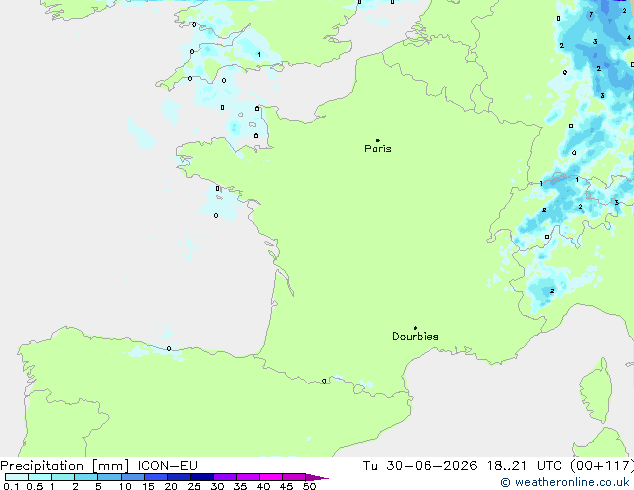Pick the 10–15 mm blue legend swatch
This screenshot has height=490, width=634.
point(132,477)
